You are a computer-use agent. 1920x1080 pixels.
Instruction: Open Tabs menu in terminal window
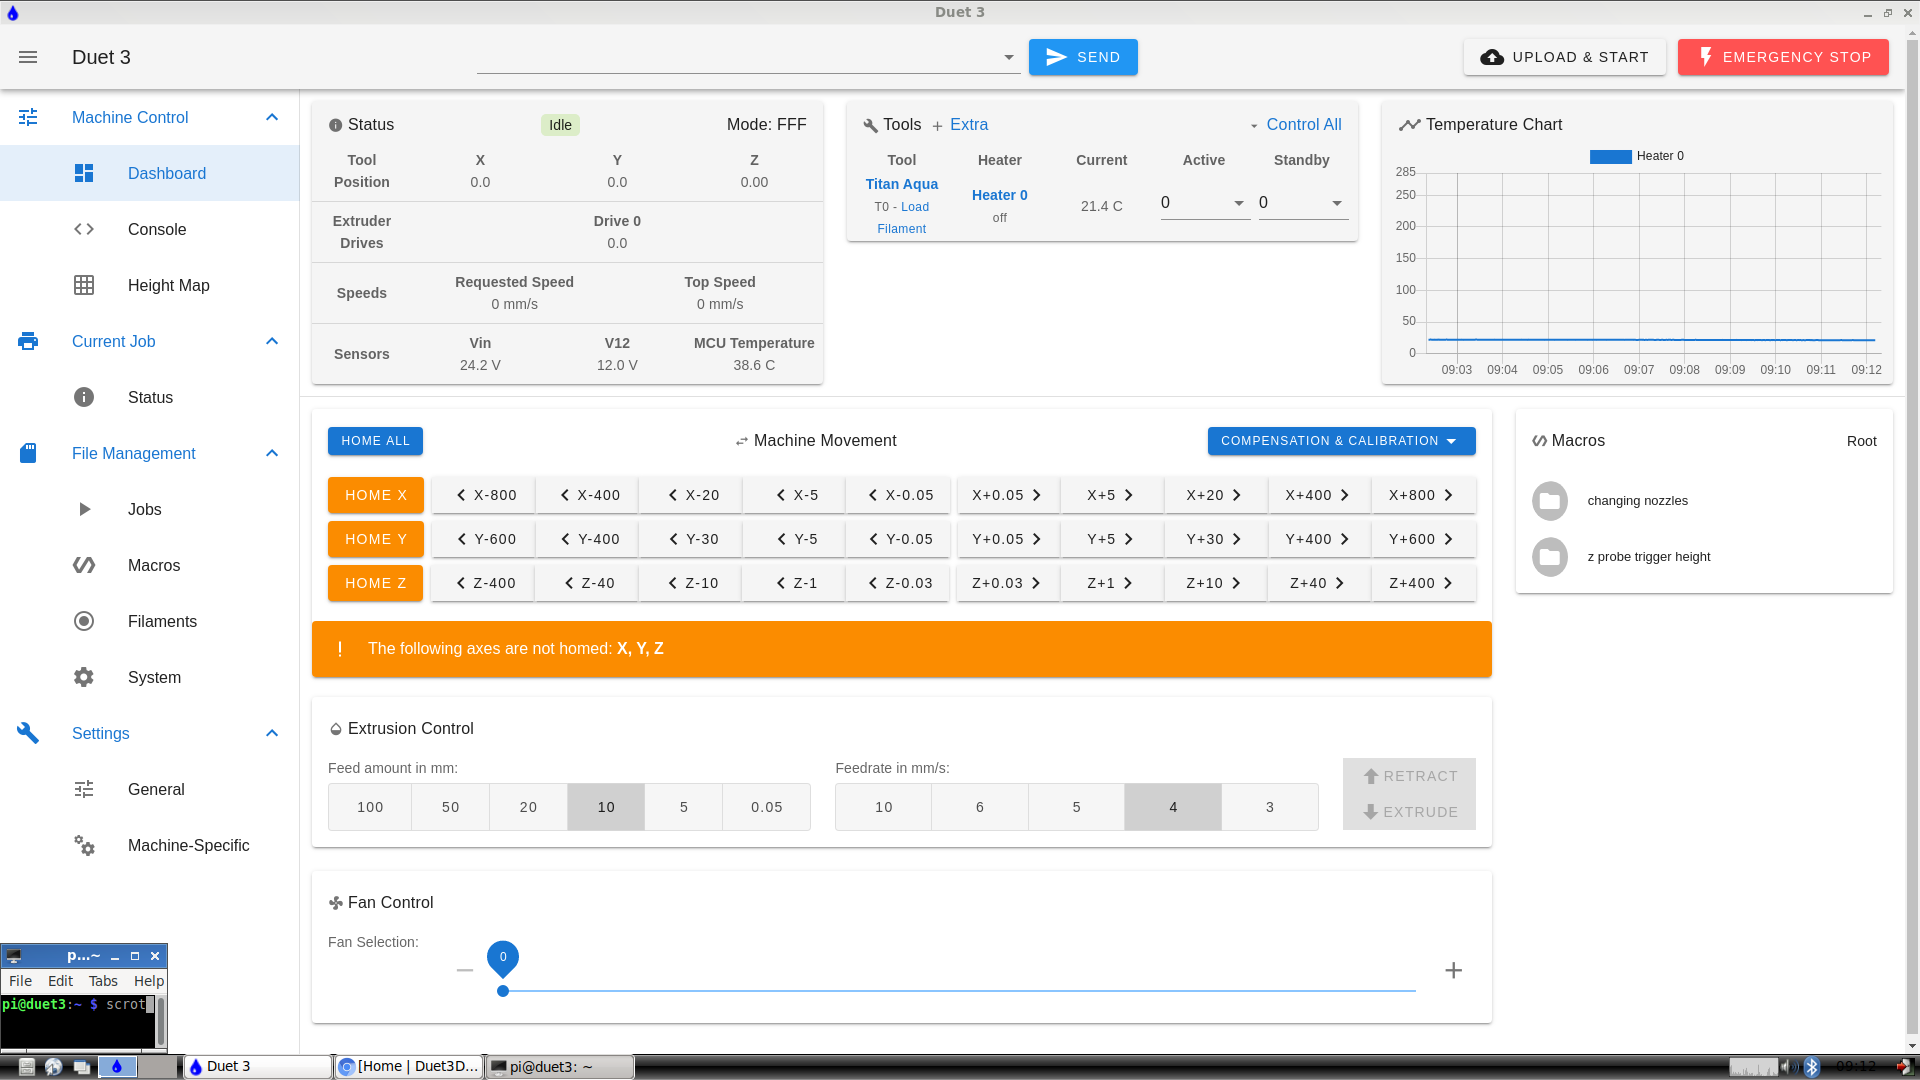click(103, 981)
